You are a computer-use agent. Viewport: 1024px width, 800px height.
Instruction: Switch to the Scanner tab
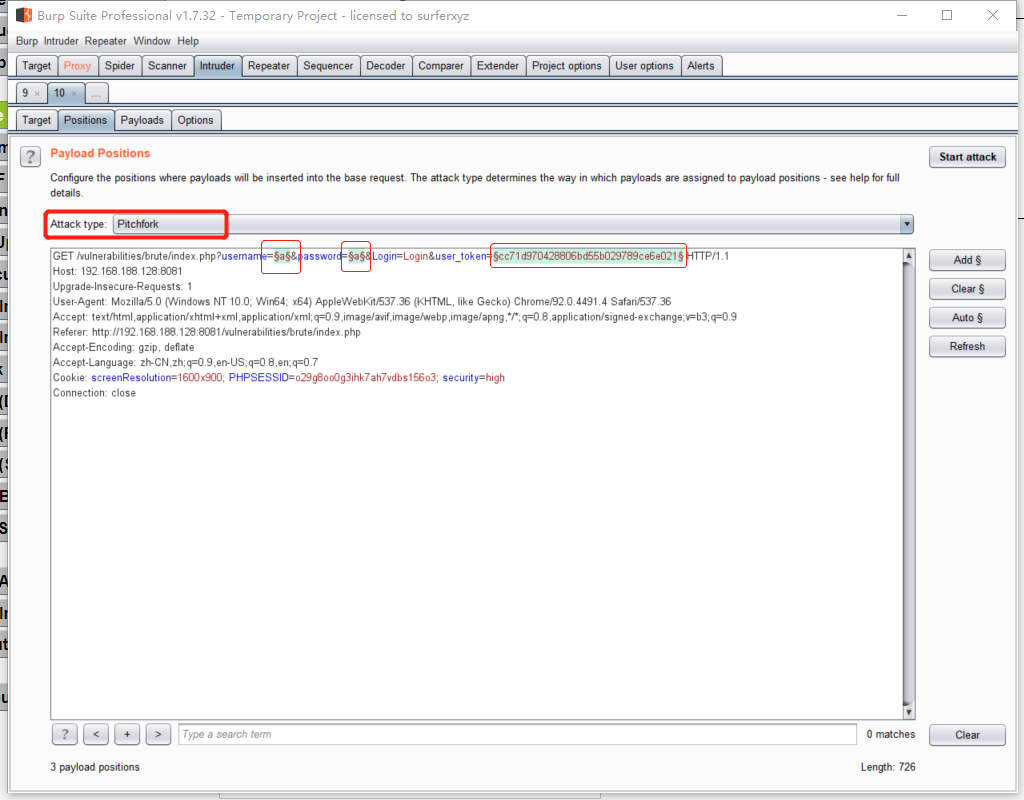click(167, 66)
